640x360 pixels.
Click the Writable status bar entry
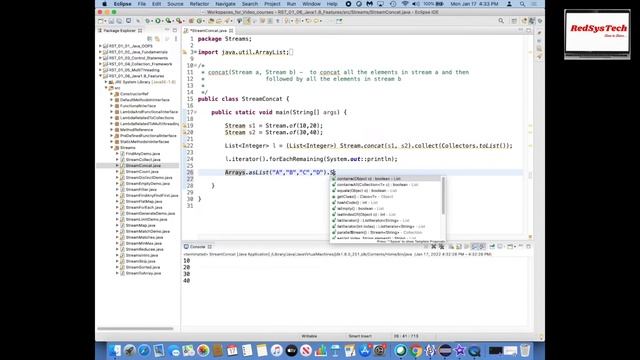point(309,336)
